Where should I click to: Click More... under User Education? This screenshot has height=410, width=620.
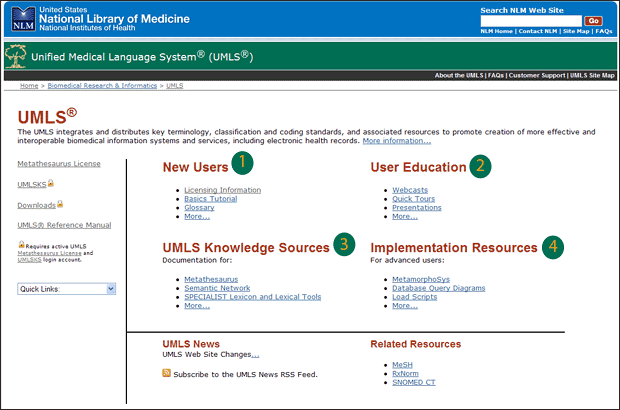[x=405, y=216]
